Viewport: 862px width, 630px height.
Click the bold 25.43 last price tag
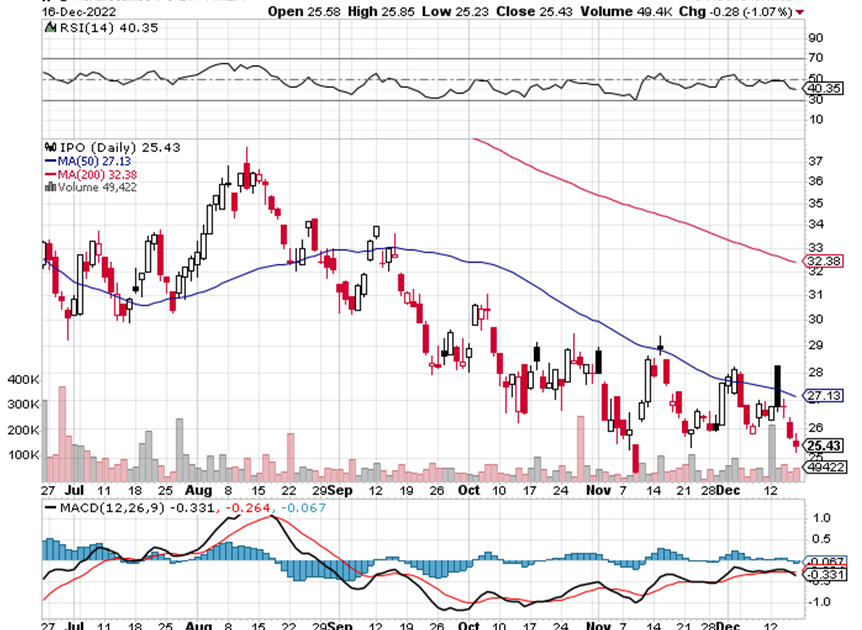pos(823,446)
